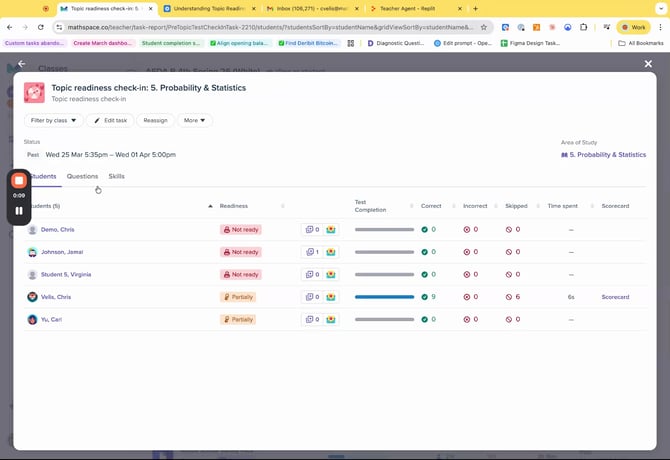Click the sticker icon for Demo, Chris

(x=331, y=230)
